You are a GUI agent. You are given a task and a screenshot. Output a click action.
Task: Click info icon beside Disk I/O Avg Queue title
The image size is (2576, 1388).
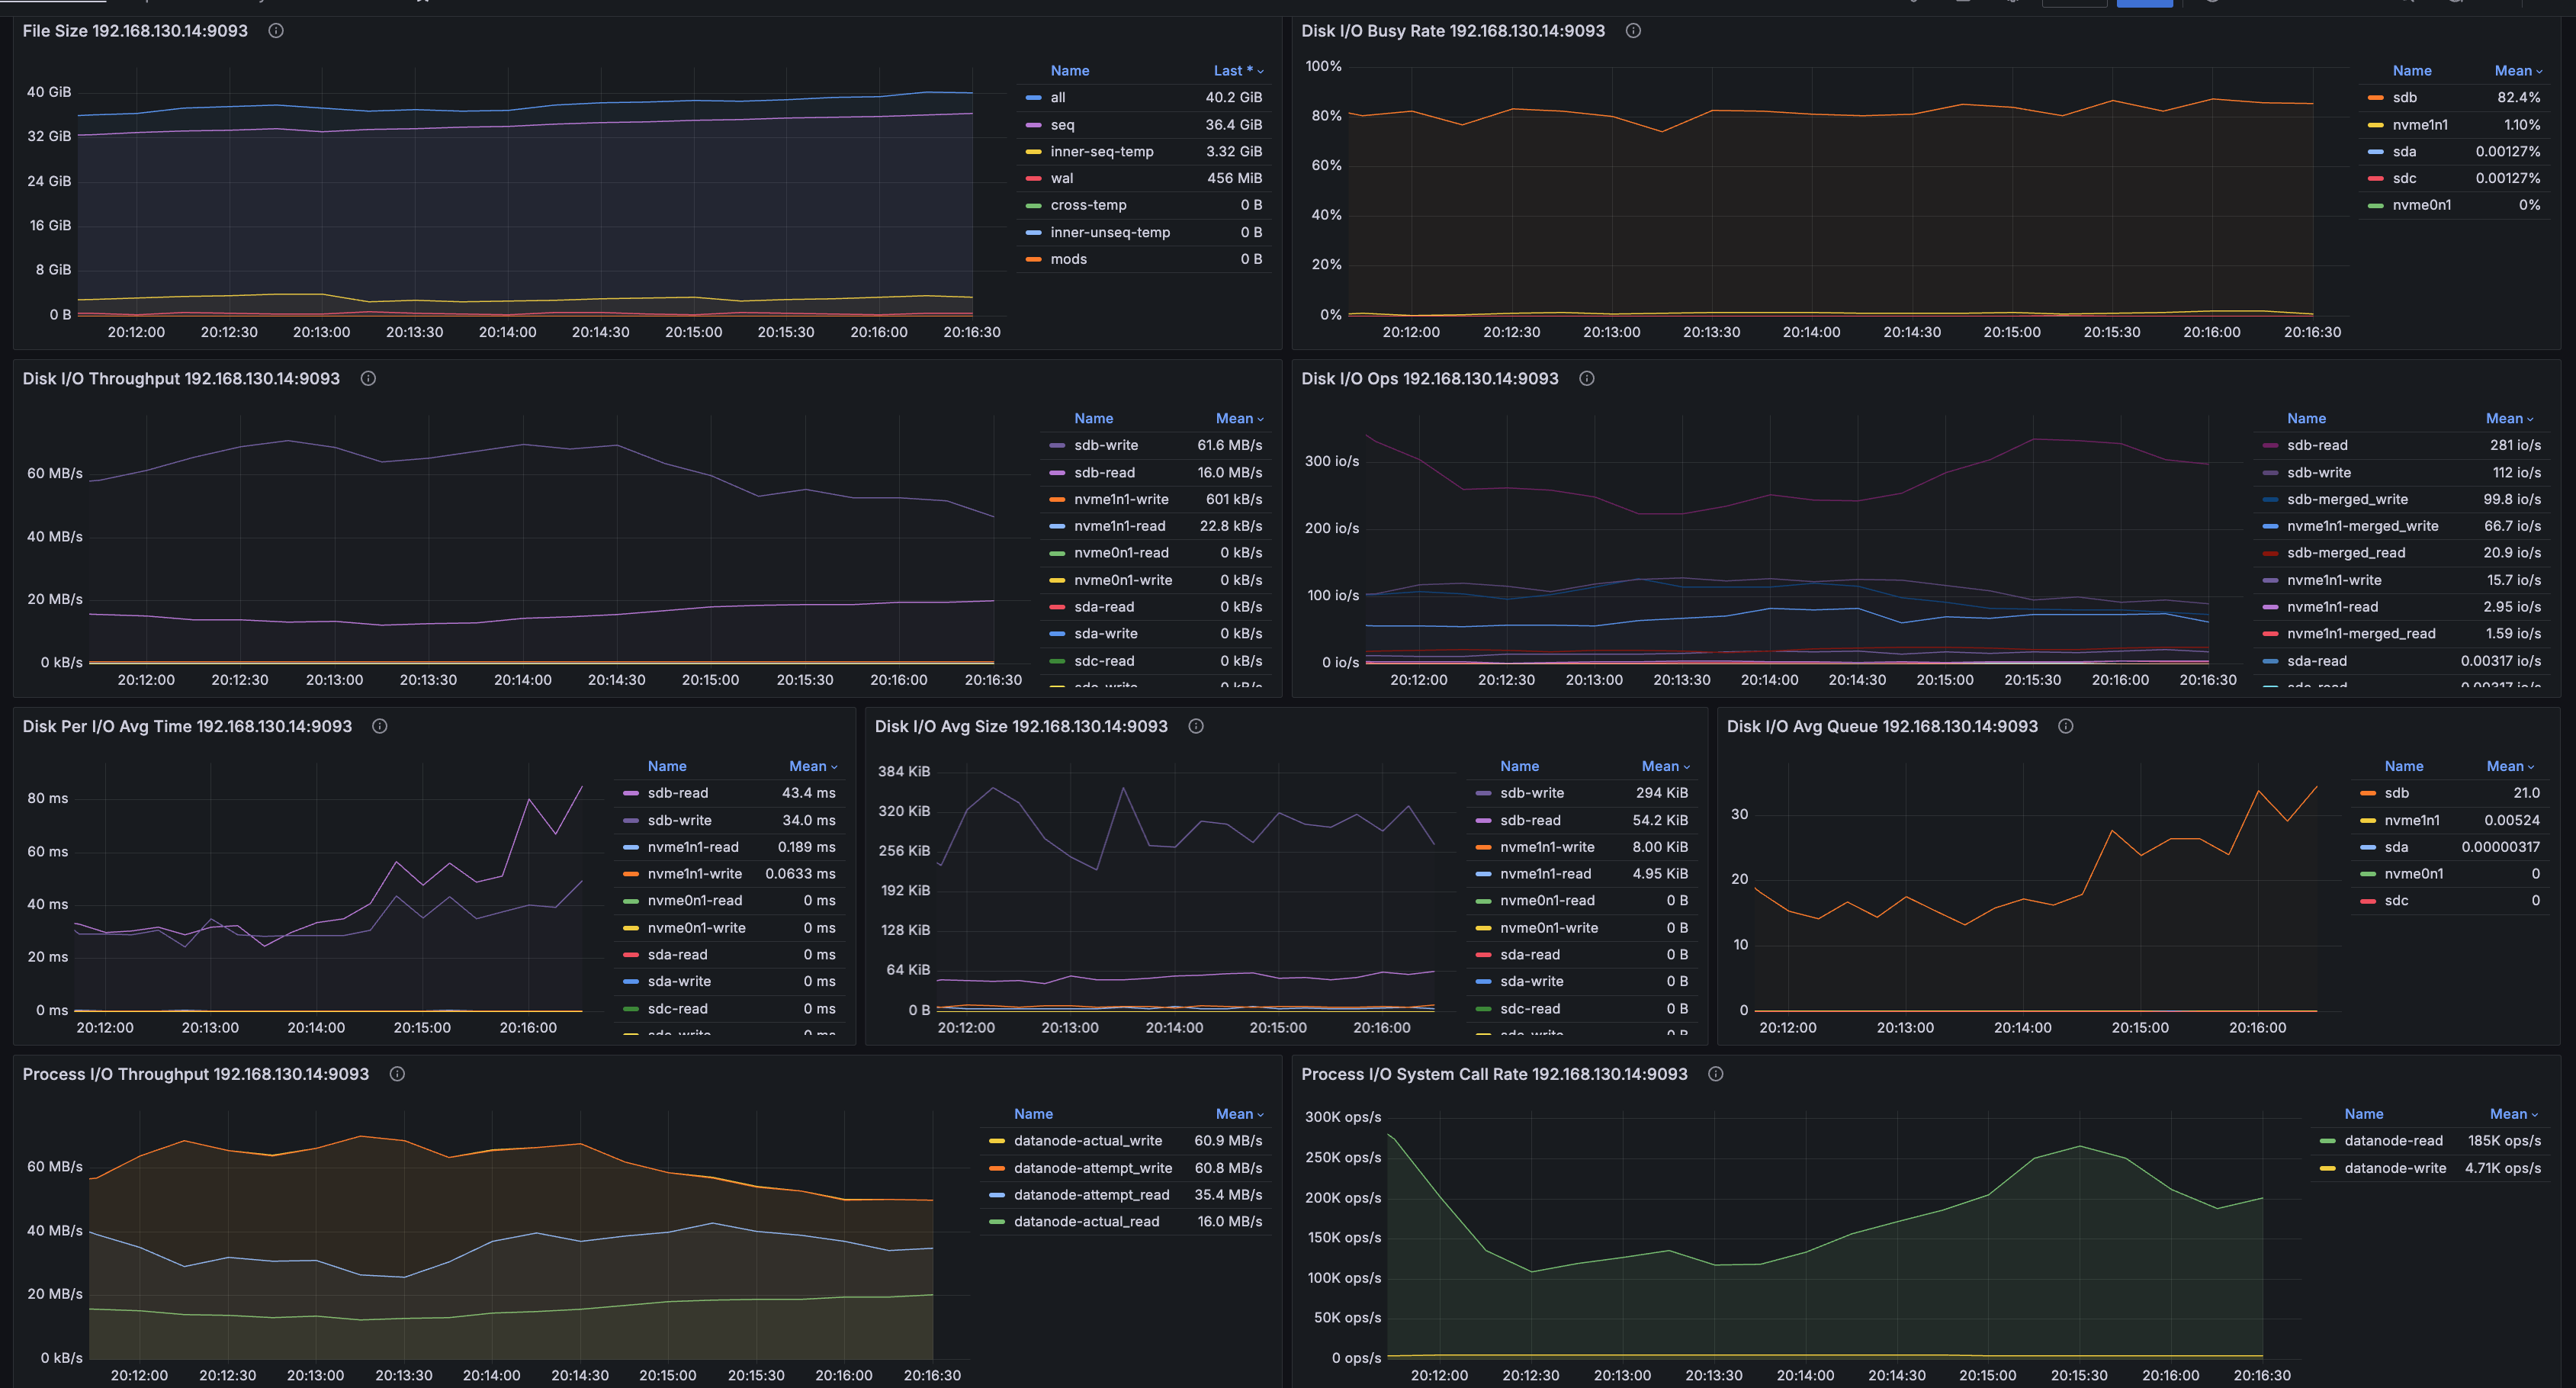coord(2065,727)
